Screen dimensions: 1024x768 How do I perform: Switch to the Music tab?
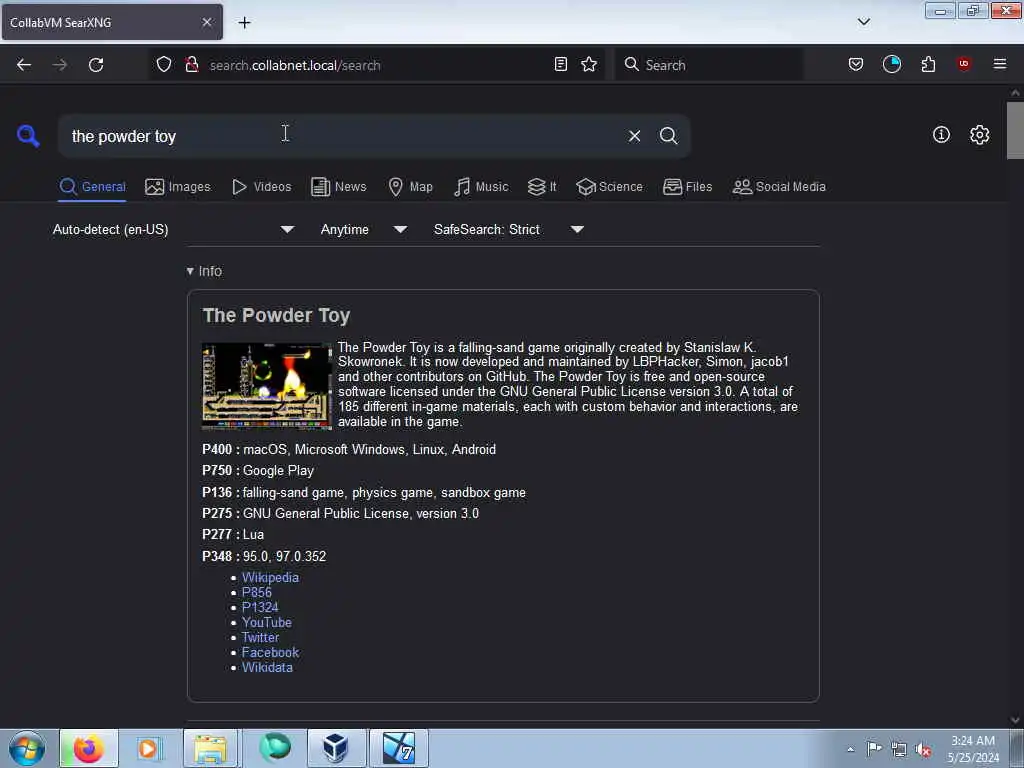pos(481,187)
